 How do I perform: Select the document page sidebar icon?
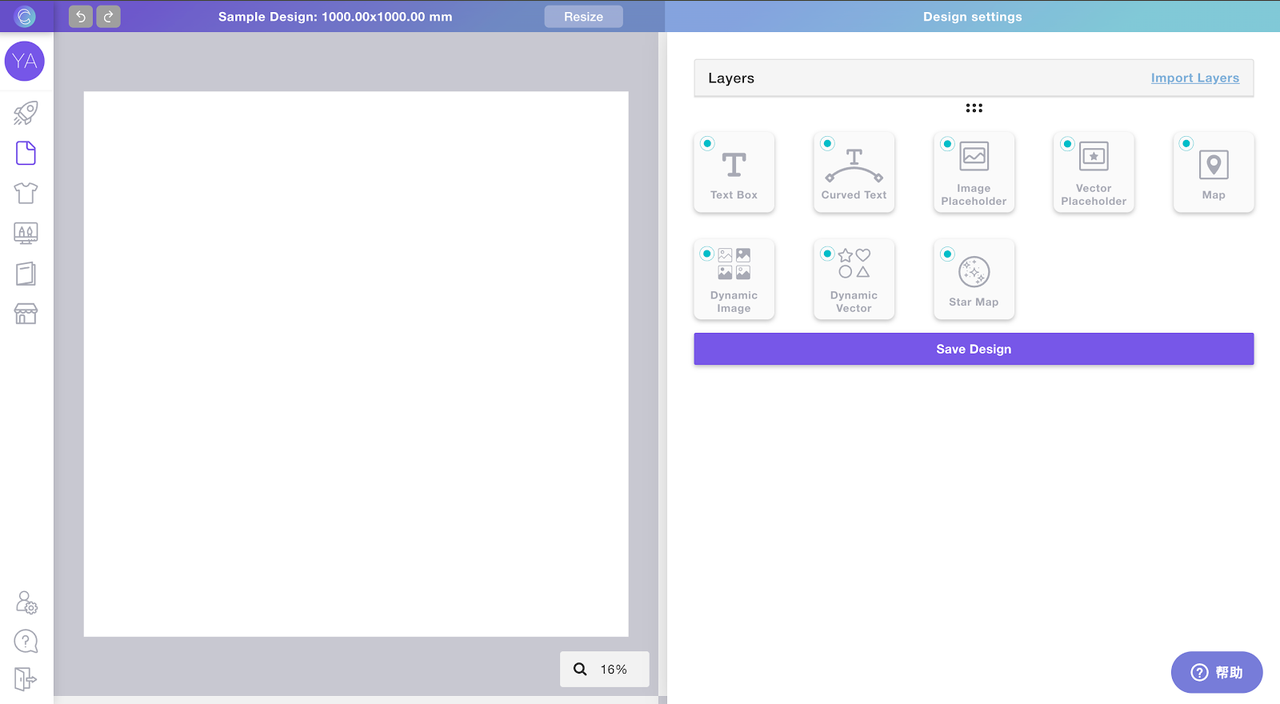coord(25,153)
